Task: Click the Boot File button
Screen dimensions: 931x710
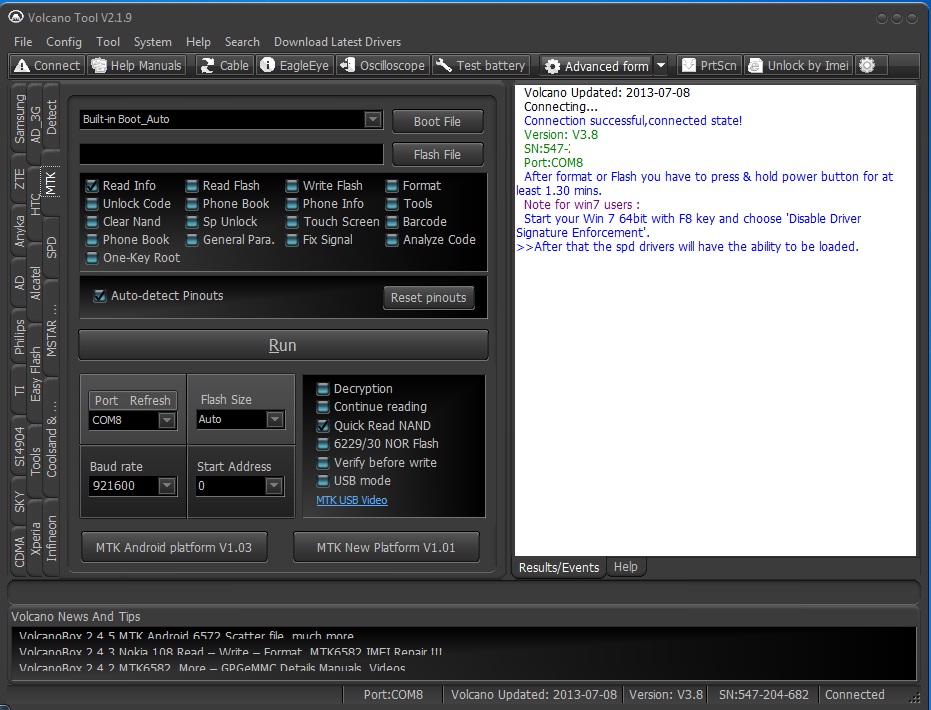Action: 438,121
